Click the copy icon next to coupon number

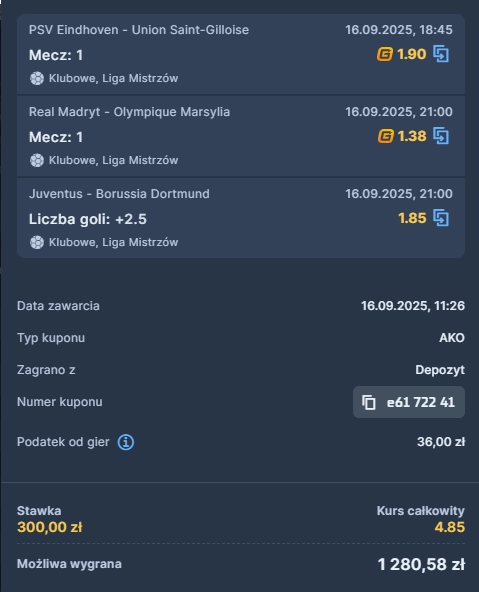coord(369,402)
